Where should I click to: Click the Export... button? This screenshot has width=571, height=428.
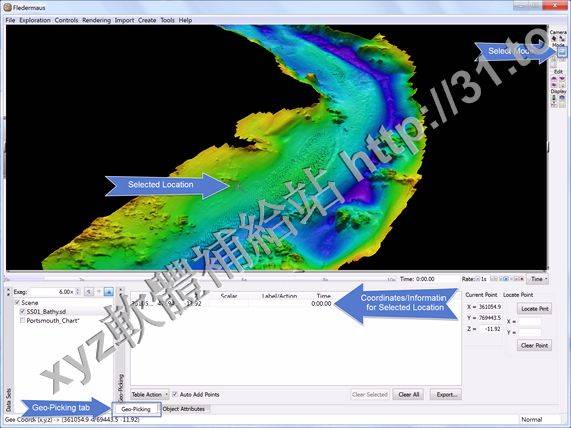446,394
